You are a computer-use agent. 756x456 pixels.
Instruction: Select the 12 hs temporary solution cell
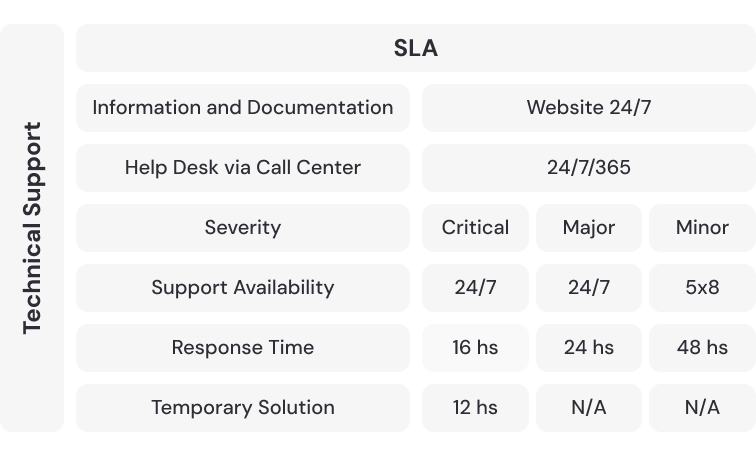(x=475, y=407)
